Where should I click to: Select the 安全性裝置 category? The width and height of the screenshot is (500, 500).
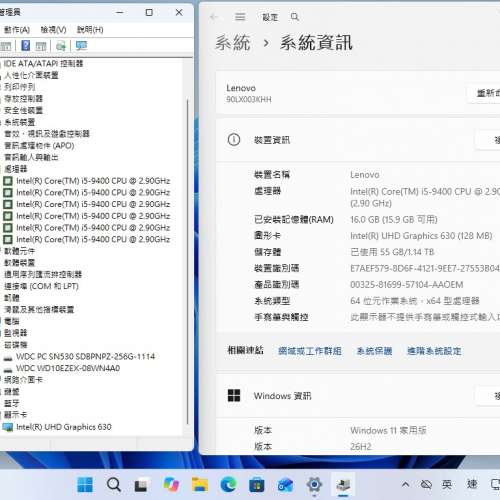23,110
